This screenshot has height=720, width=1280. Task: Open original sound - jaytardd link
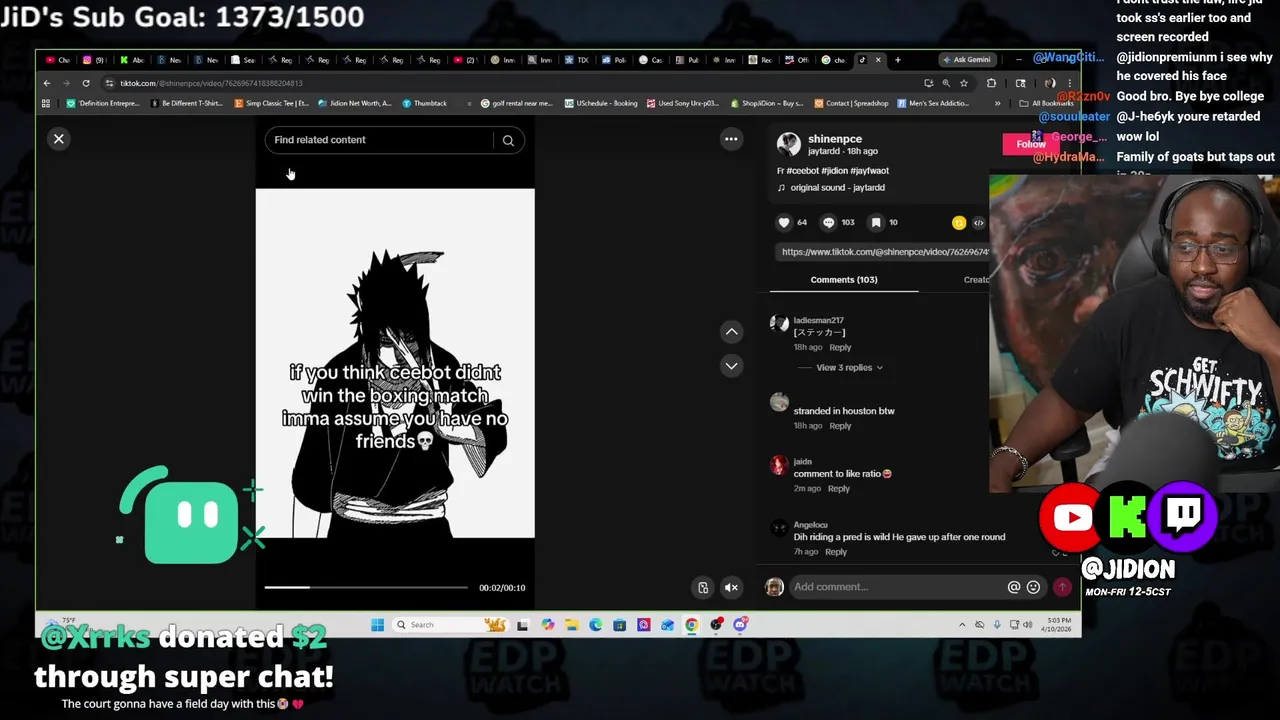(837, 188)
